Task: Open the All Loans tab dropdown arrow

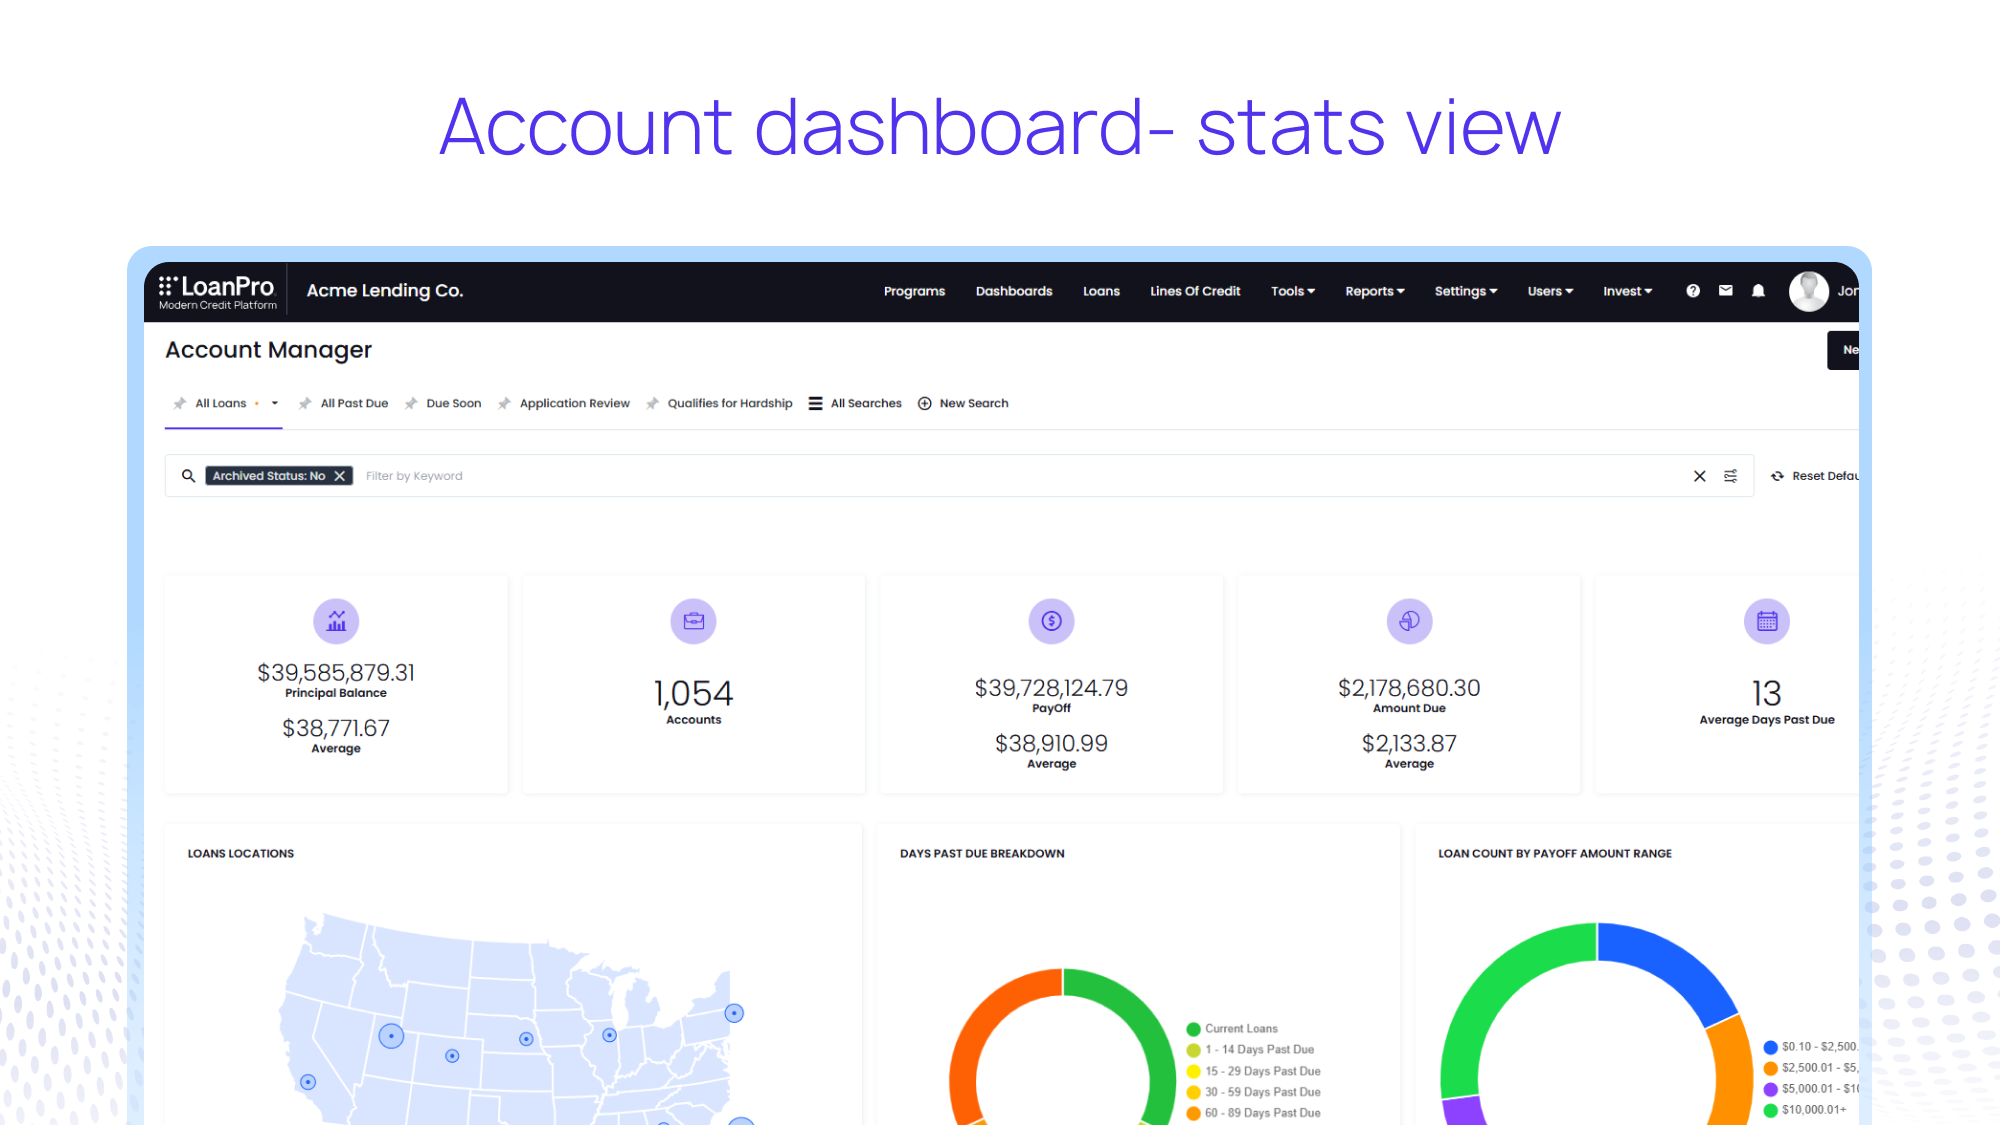Action: point(275,404)
